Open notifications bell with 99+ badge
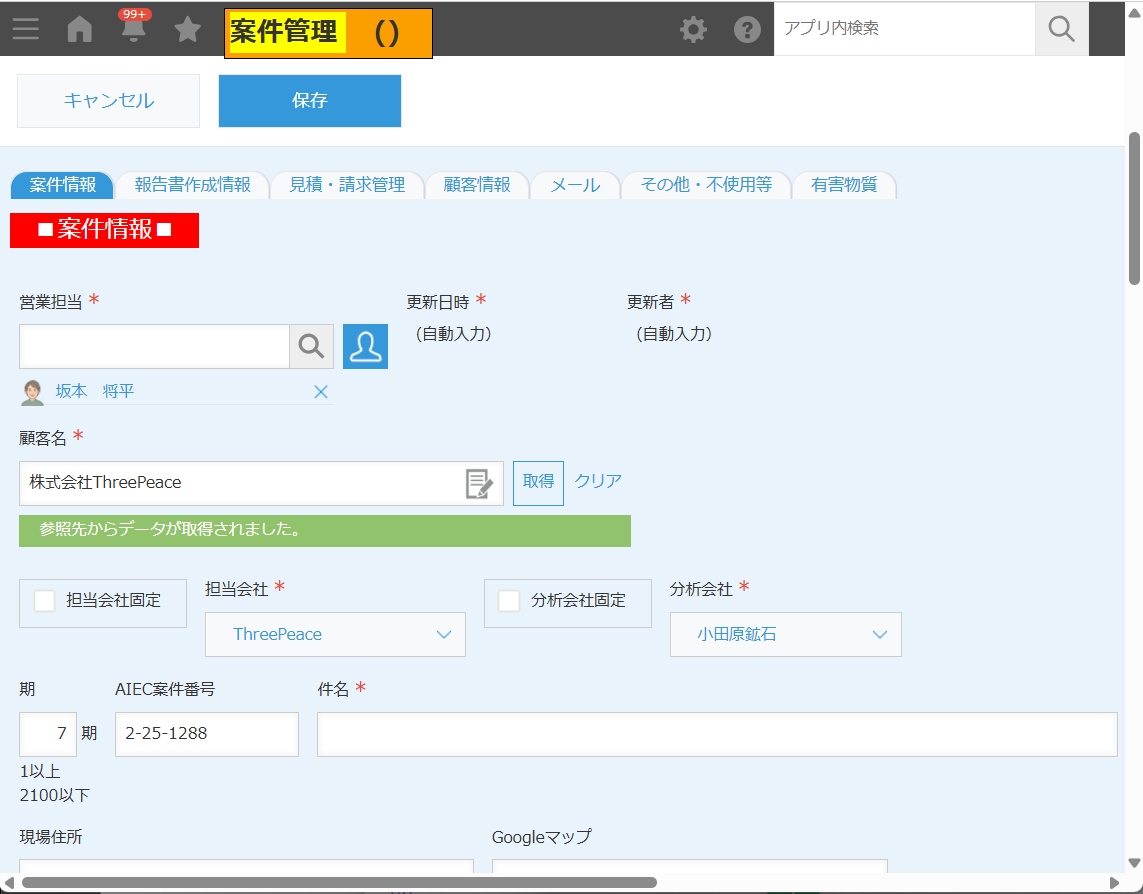Viewport: 1143px width, 894px height. point(133,29)
